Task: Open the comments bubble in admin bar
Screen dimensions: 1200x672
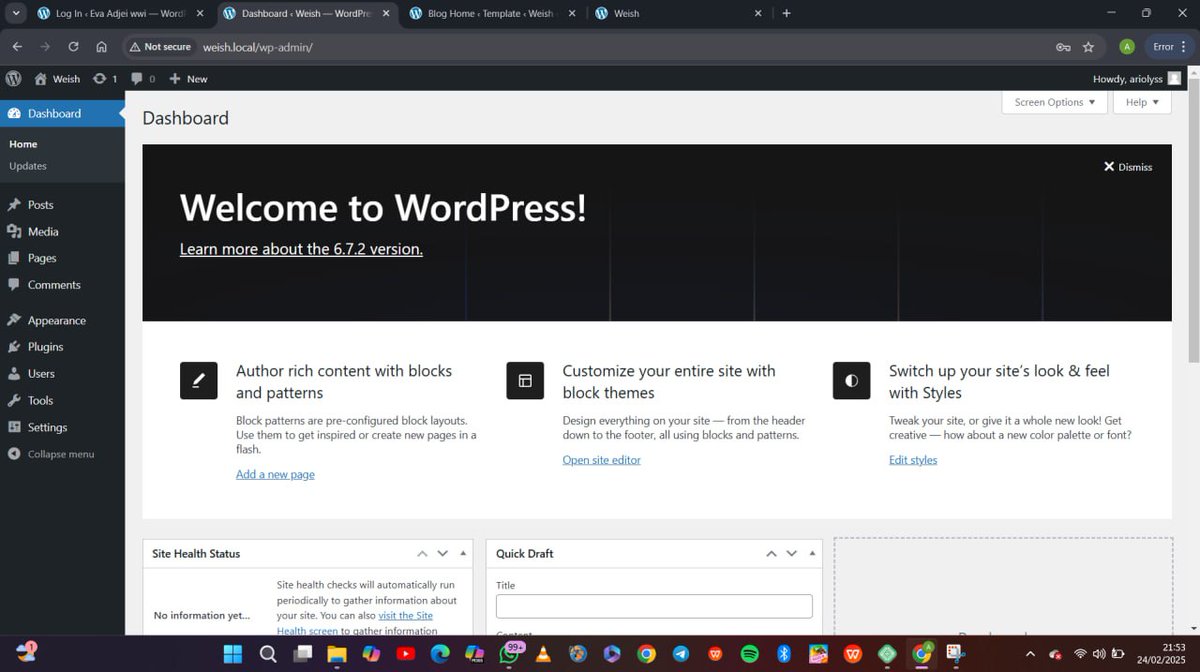Action: pos(143,78)
